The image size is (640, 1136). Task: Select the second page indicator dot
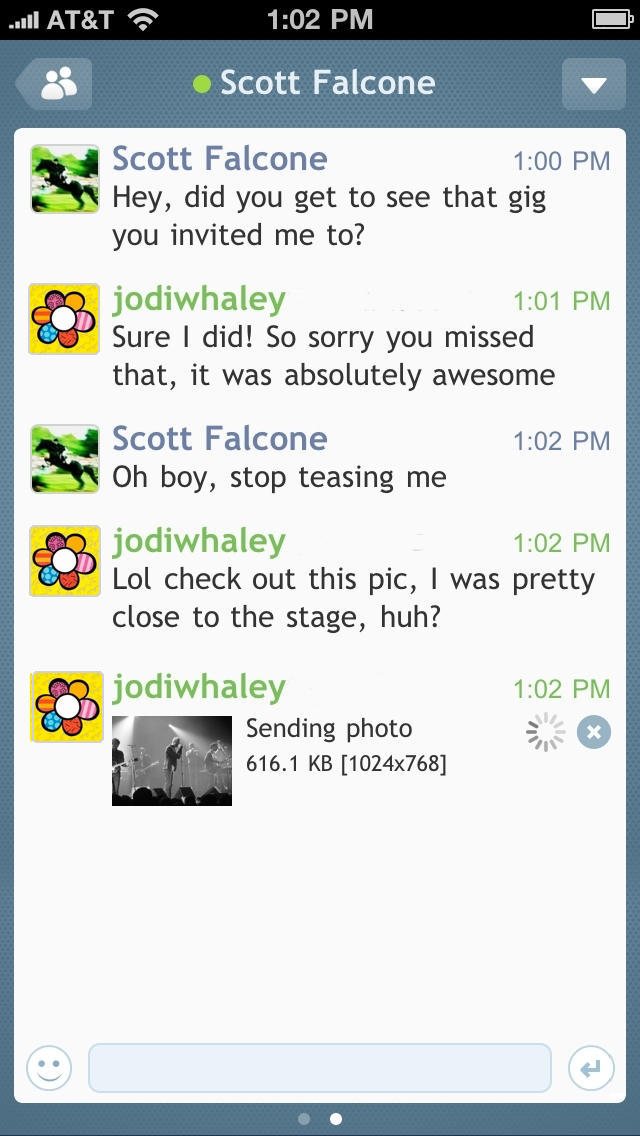(336, 1119)
